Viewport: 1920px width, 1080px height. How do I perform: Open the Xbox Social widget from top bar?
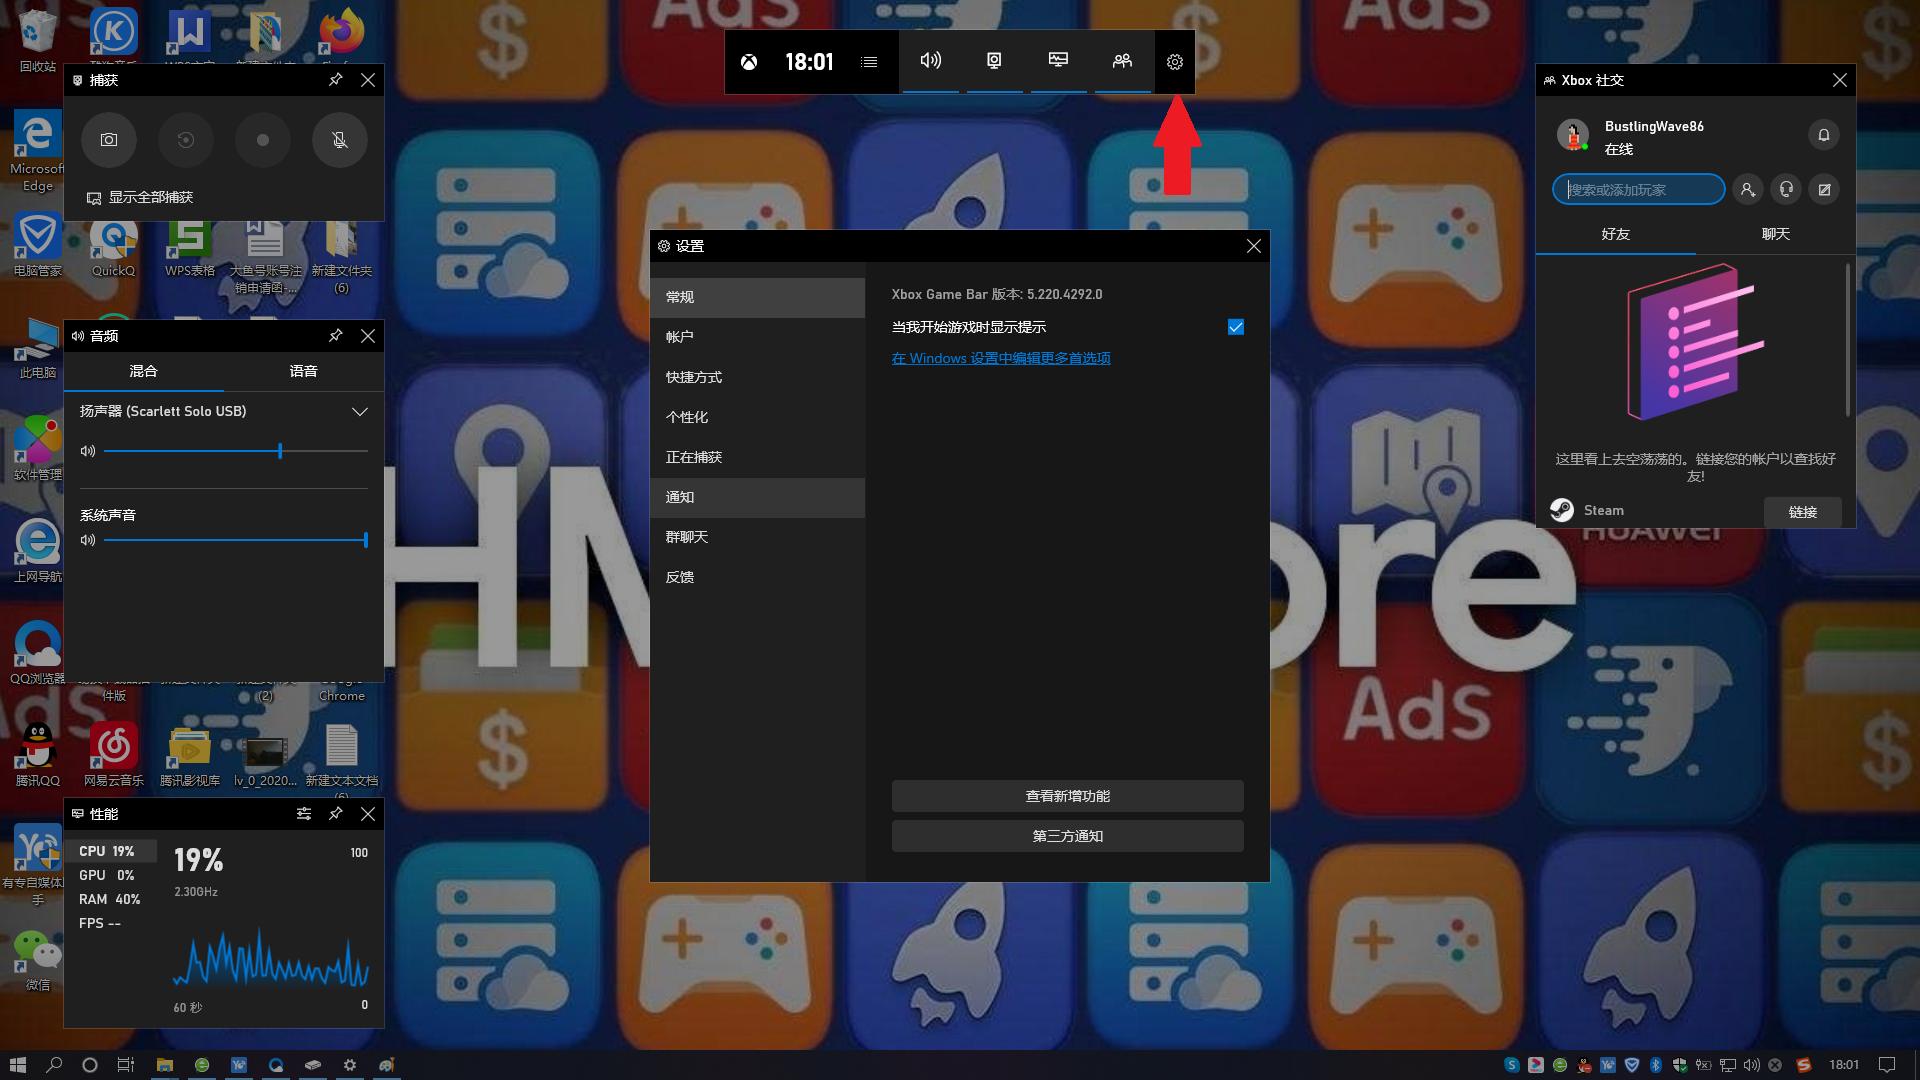click(x=1122, y=61)
